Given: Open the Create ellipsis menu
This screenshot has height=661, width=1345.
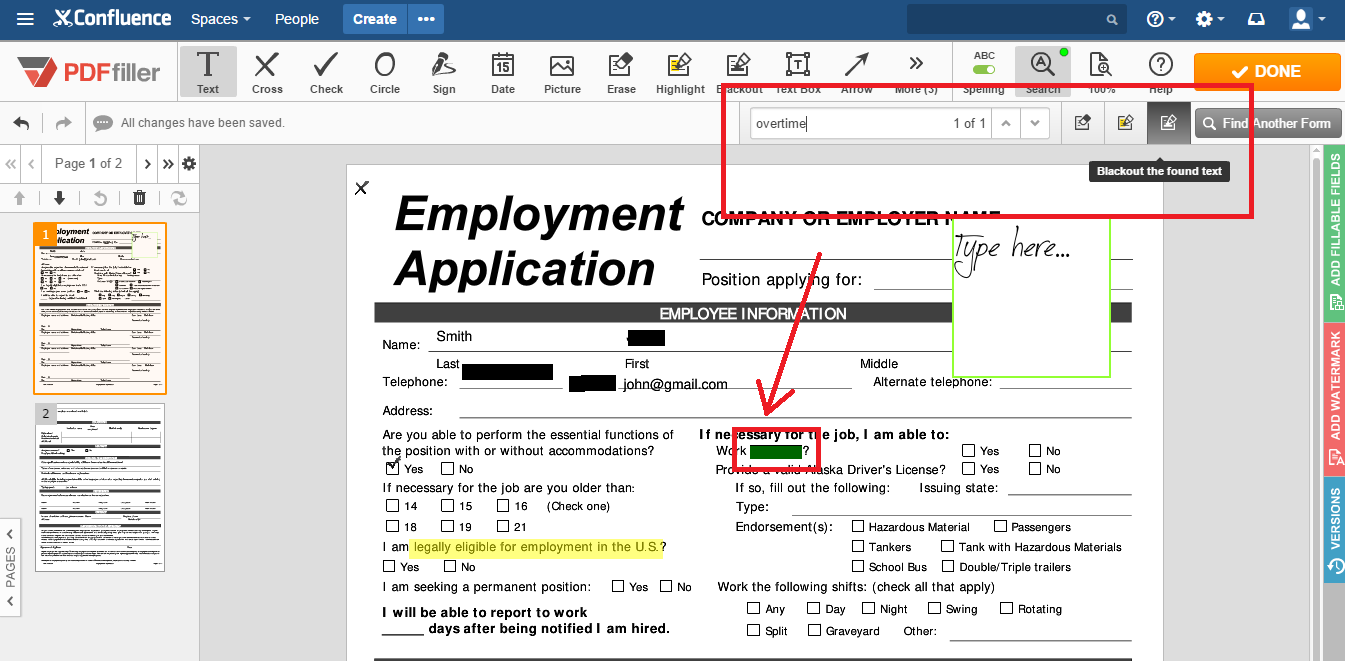Looking at the screenshot, I should click(427, 19).
